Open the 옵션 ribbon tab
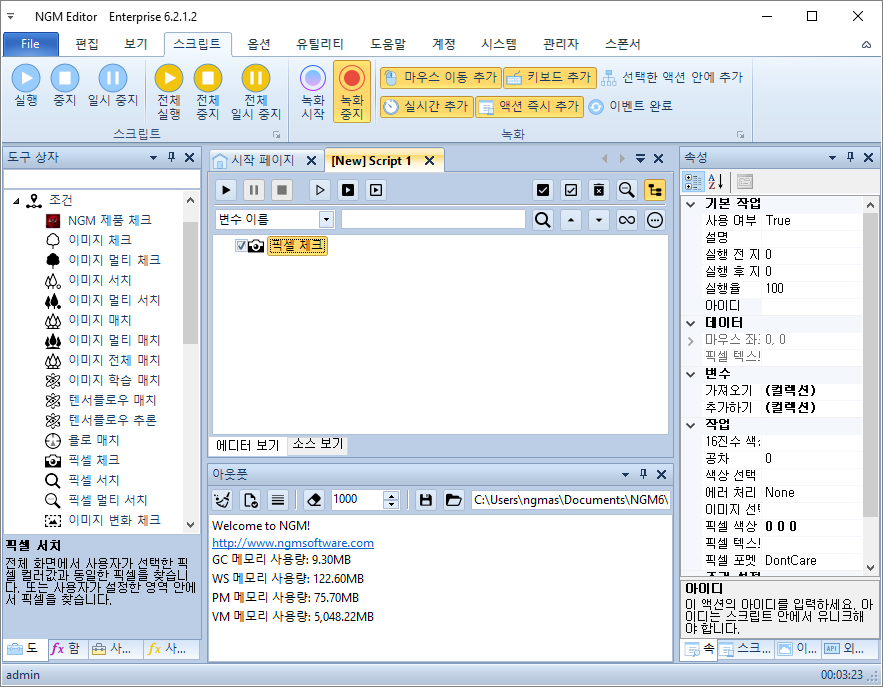This screenshot has width=883, height=687. point(258,44)
